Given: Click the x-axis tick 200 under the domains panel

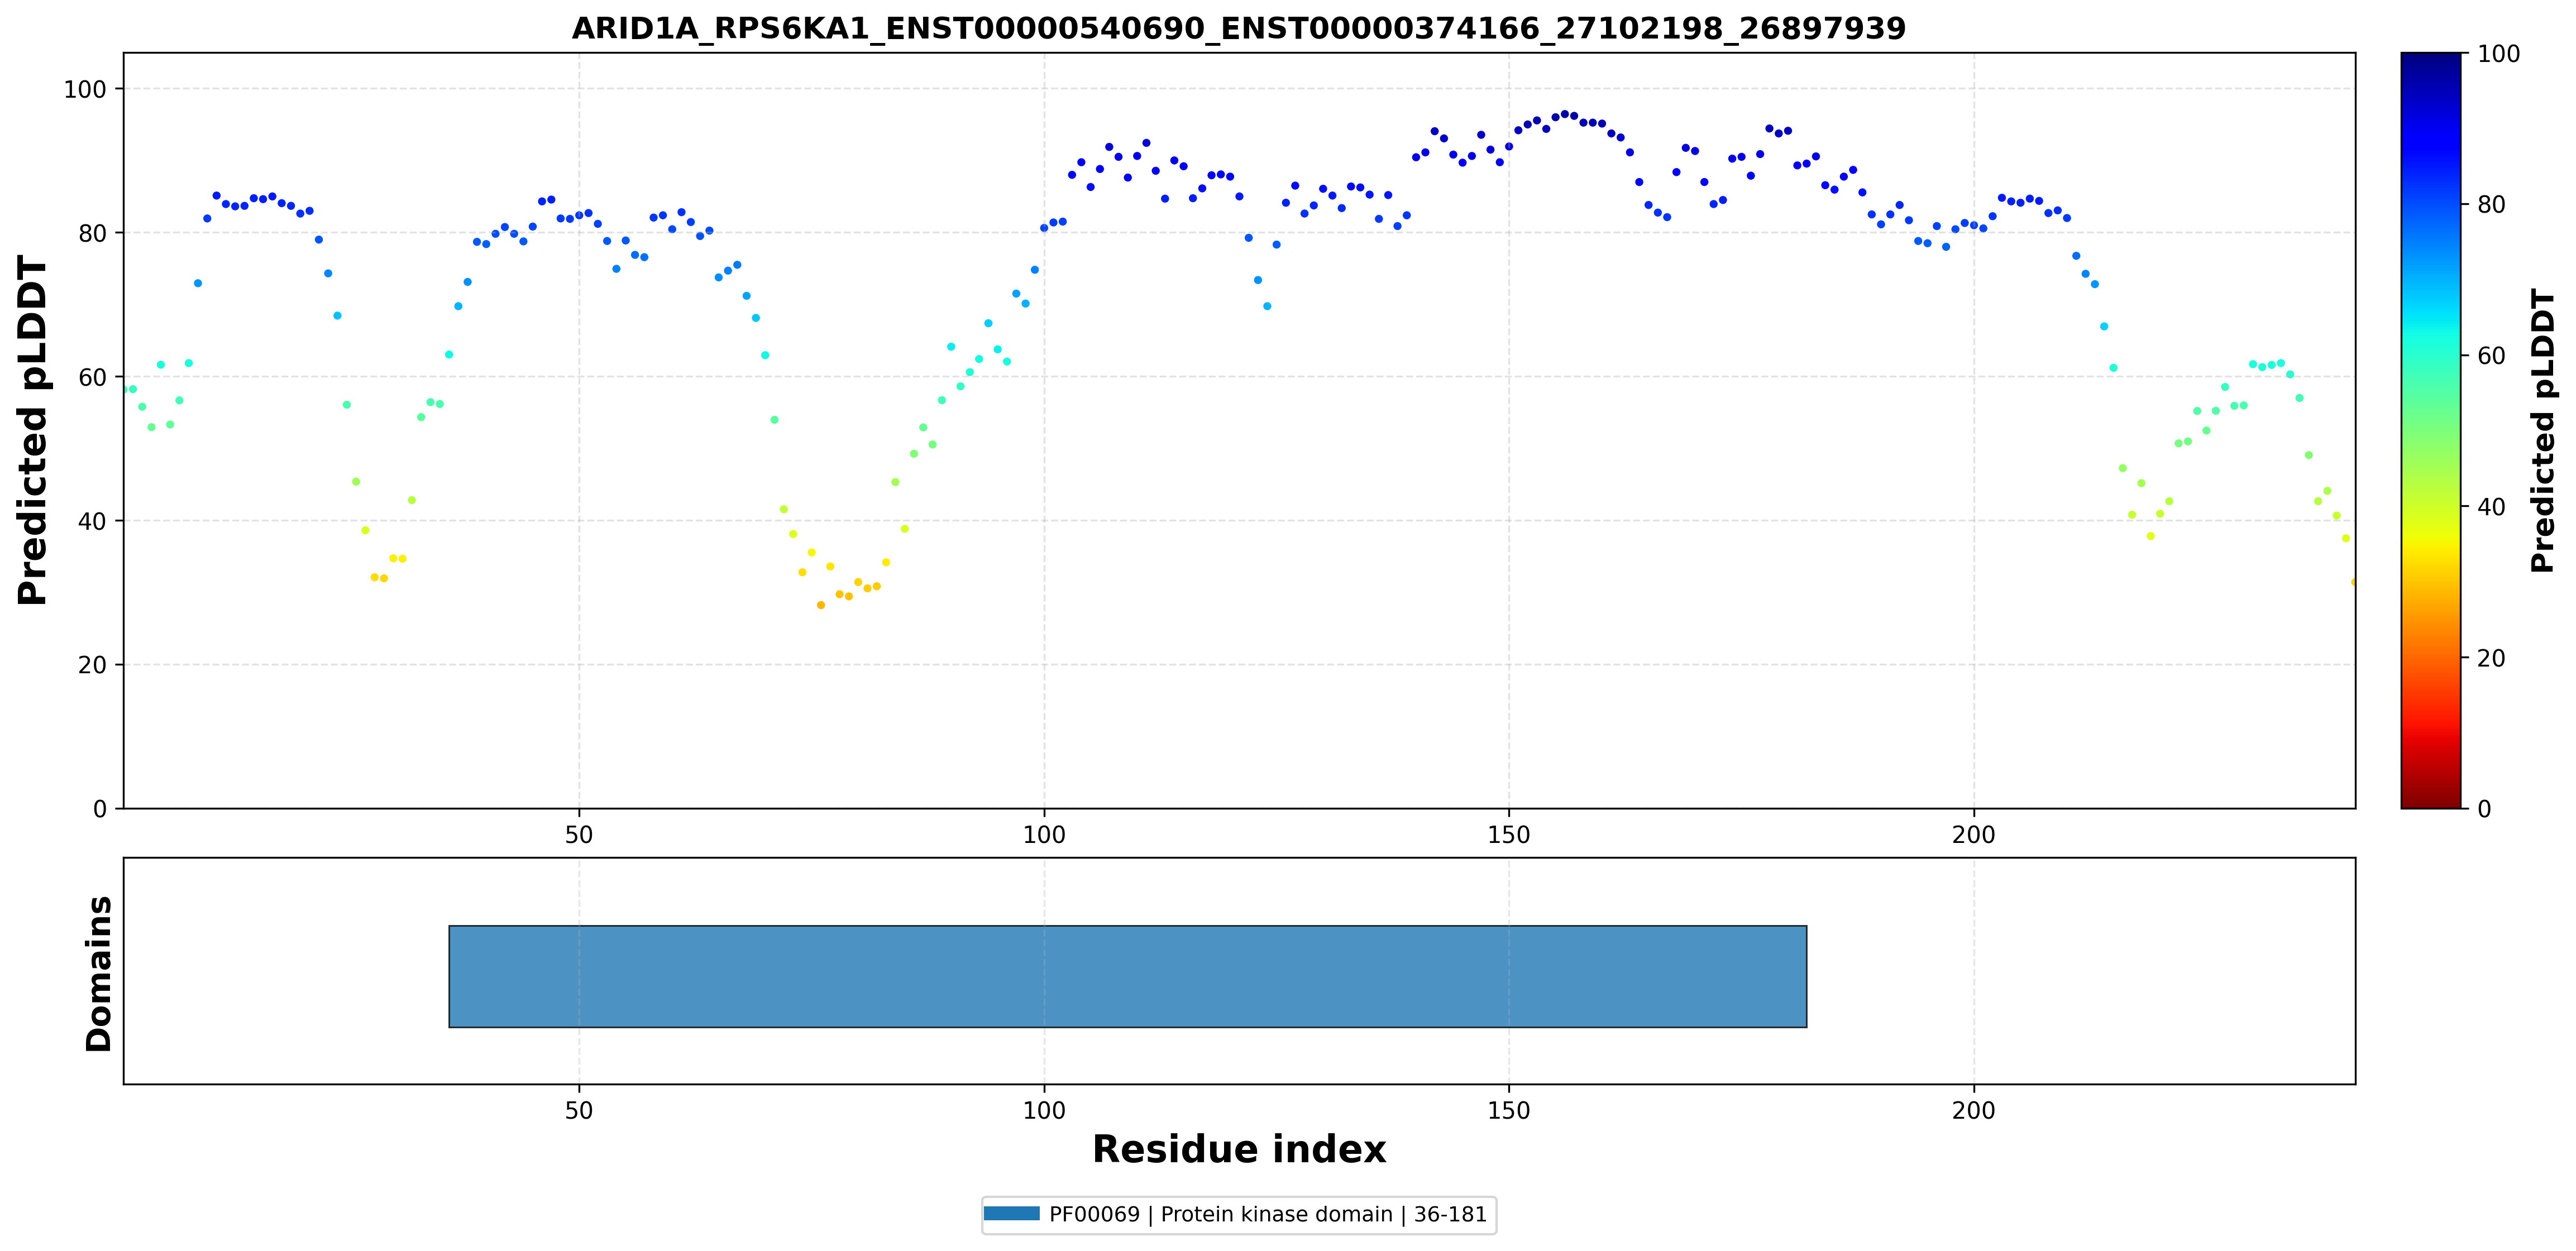Looking at the screenshot, I should (x=1974, y=1110).
